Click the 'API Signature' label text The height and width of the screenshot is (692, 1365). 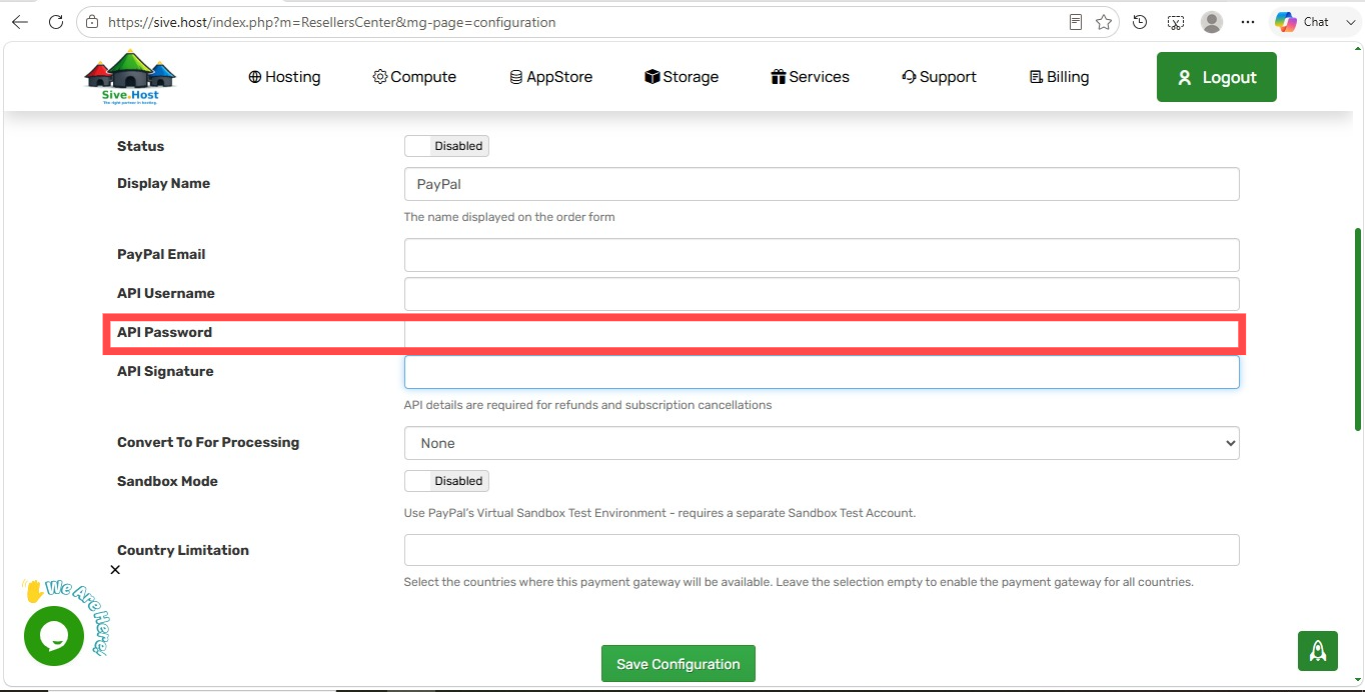click(165, 371)
